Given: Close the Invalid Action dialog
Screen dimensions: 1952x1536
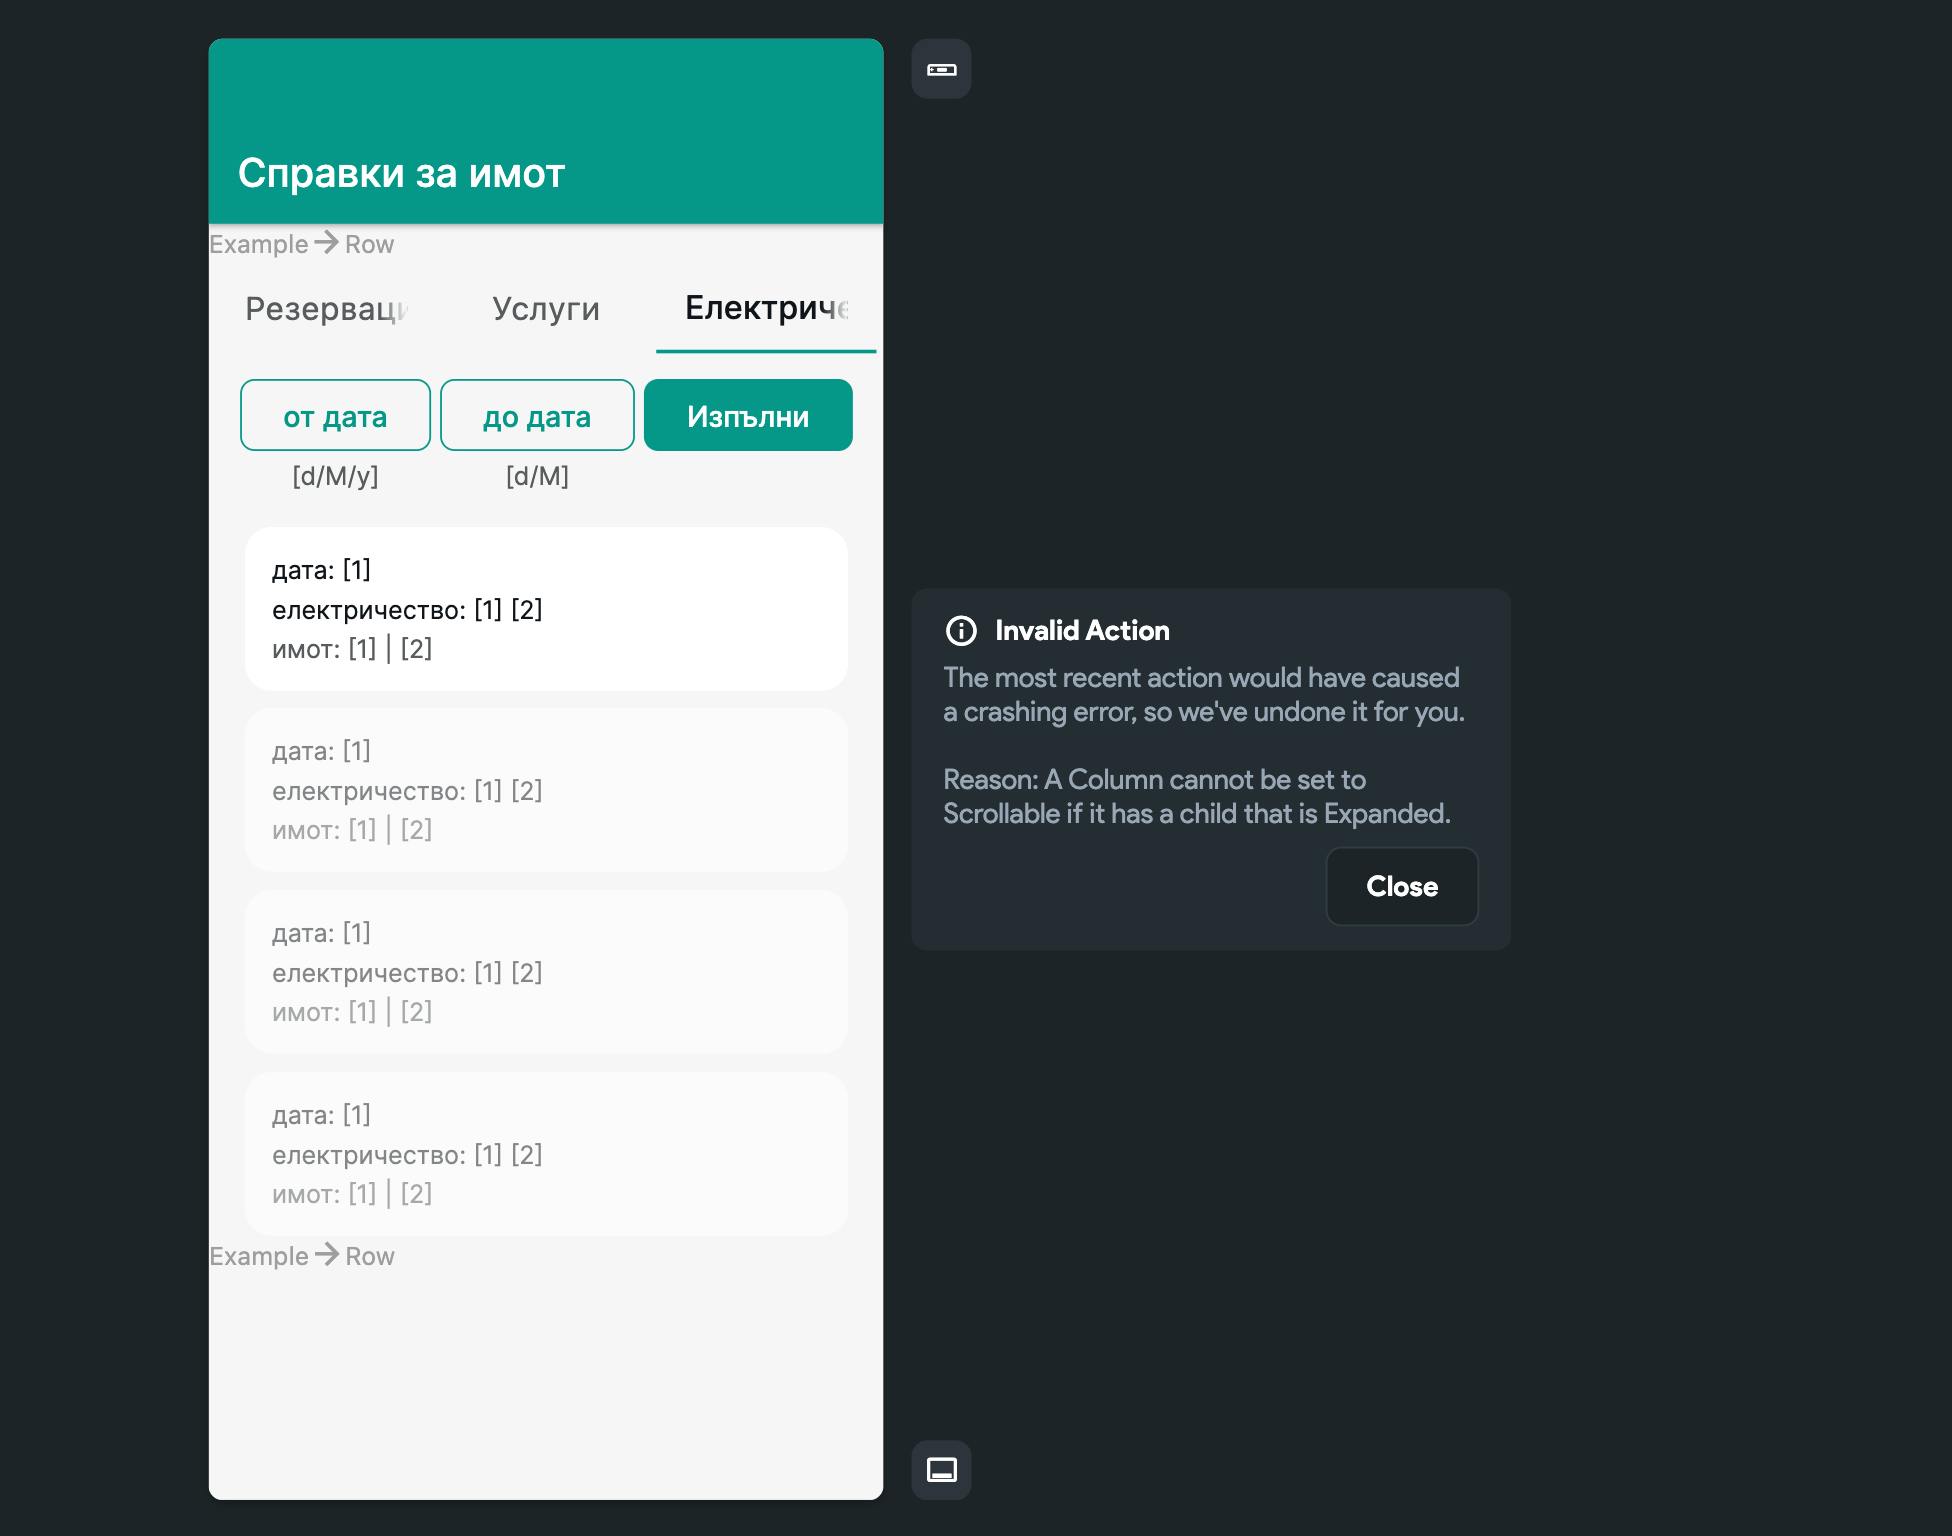Looking at the screenshot, I should click(x=1401, y=886).
